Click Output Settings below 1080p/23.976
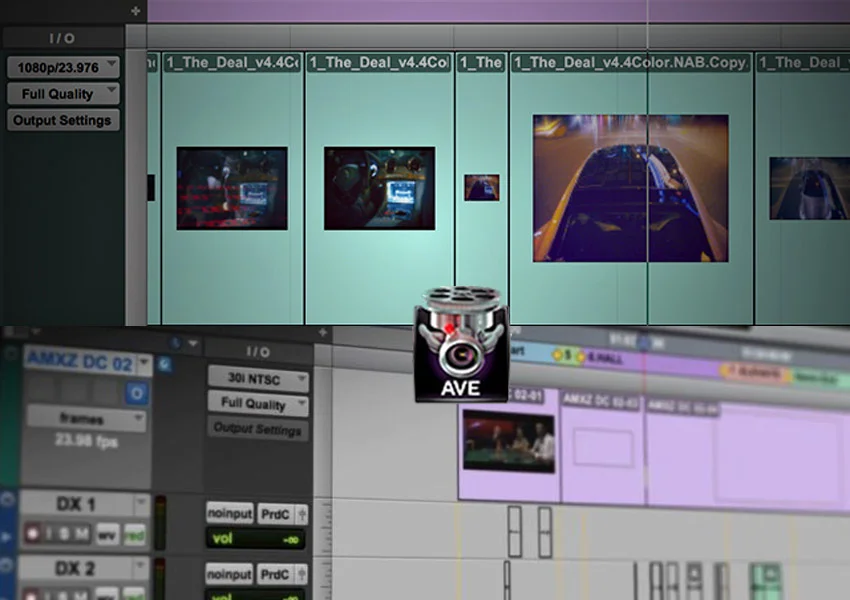 tap(63, 120)
